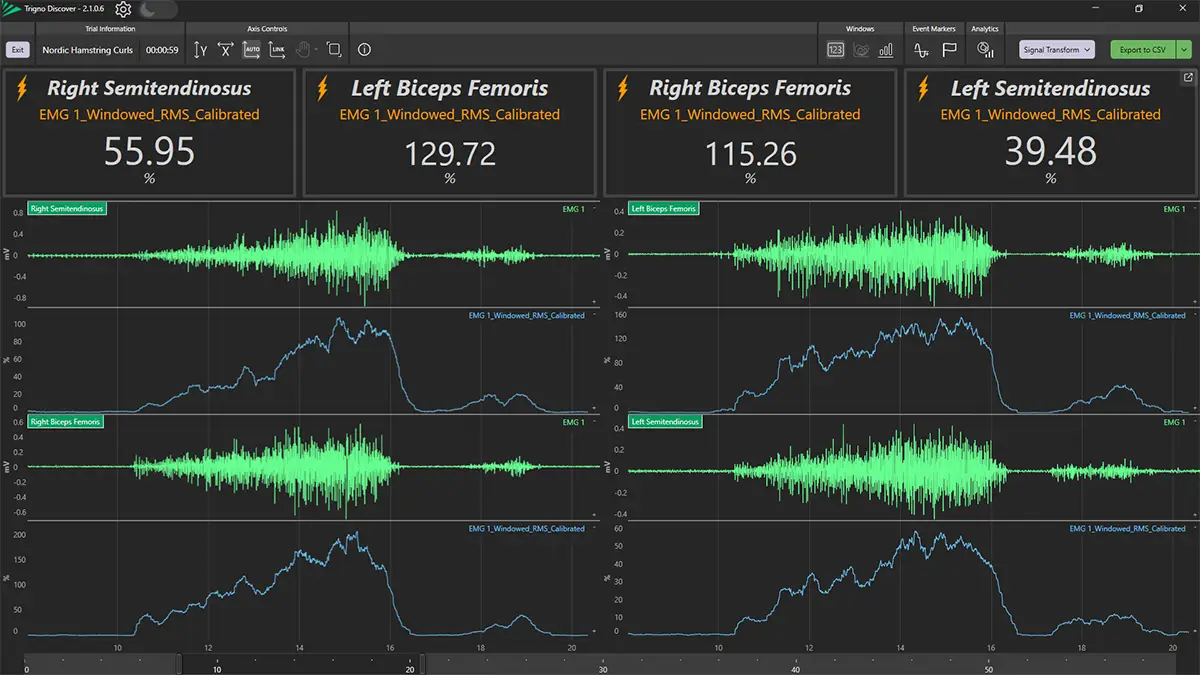1200x675 pixels.
Task: Expand the Export to CSV arrow menu
Action: pyautogui.click(x=1185, y=50)
